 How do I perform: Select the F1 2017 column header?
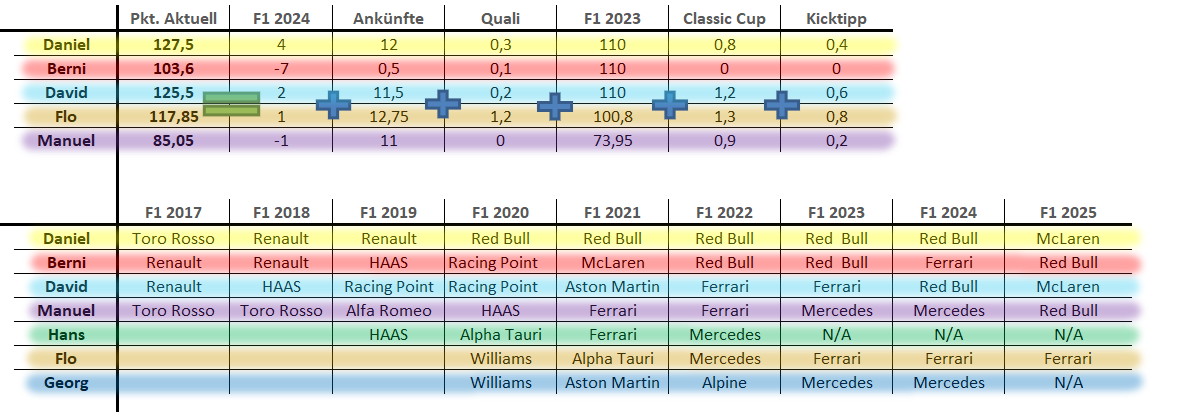tap(173, 213)
